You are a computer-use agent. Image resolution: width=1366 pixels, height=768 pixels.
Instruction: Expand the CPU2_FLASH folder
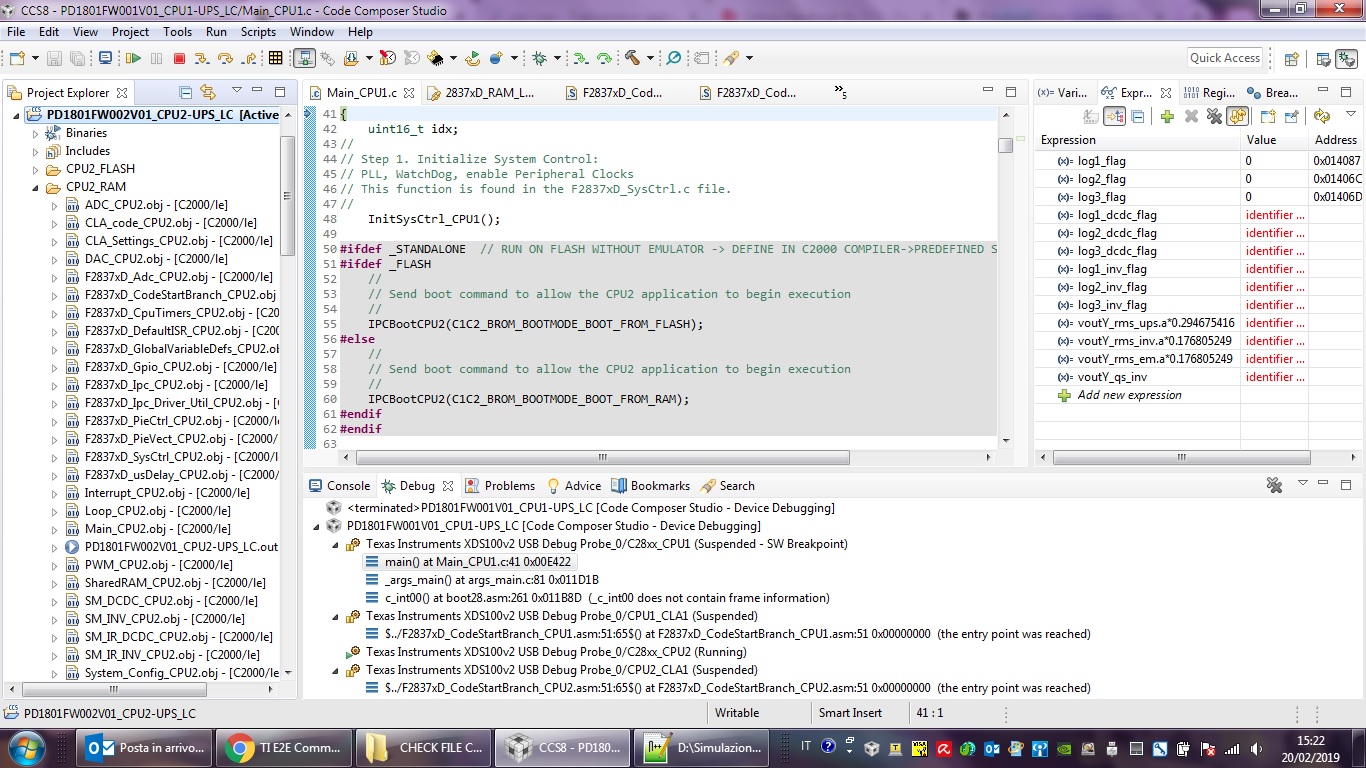click(x=36, y=169)
